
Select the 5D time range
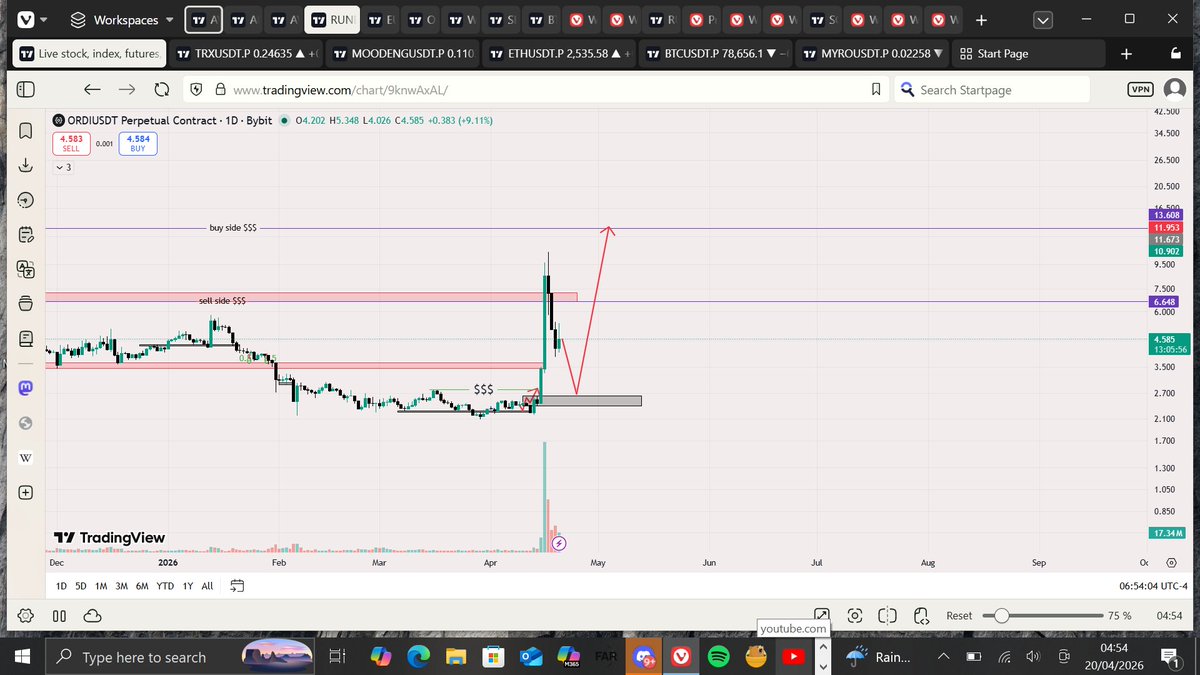coord(81,586)
